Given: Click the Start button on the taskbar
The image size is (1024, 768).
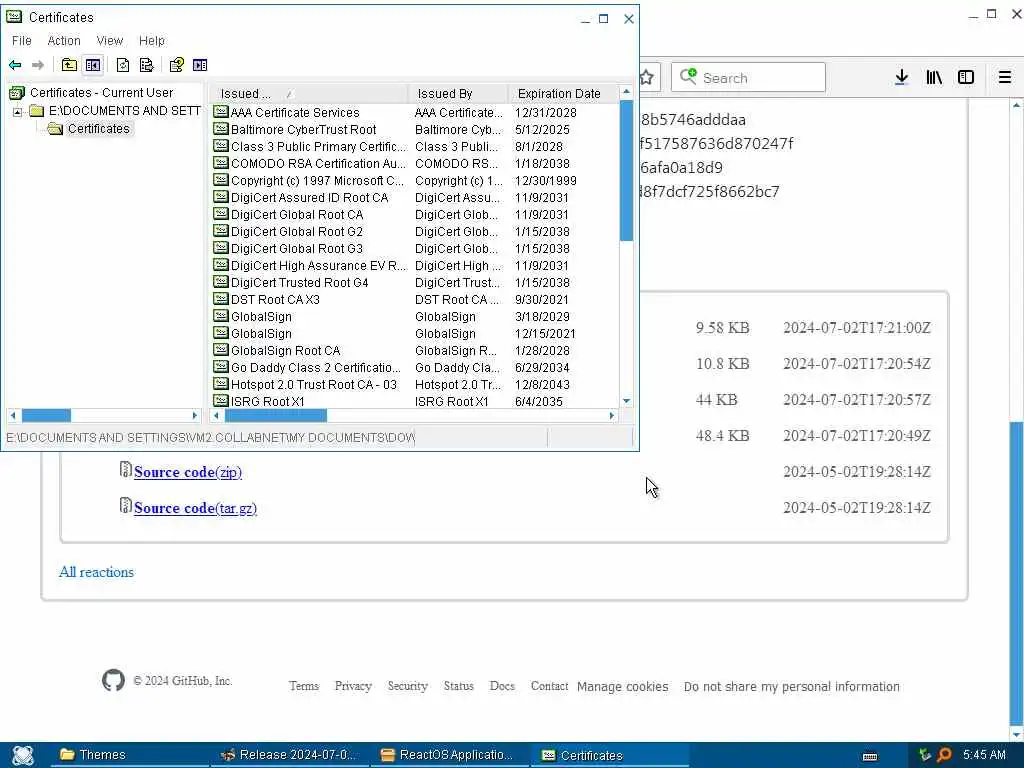Looking at the screenshot, I should pos(23,755).
